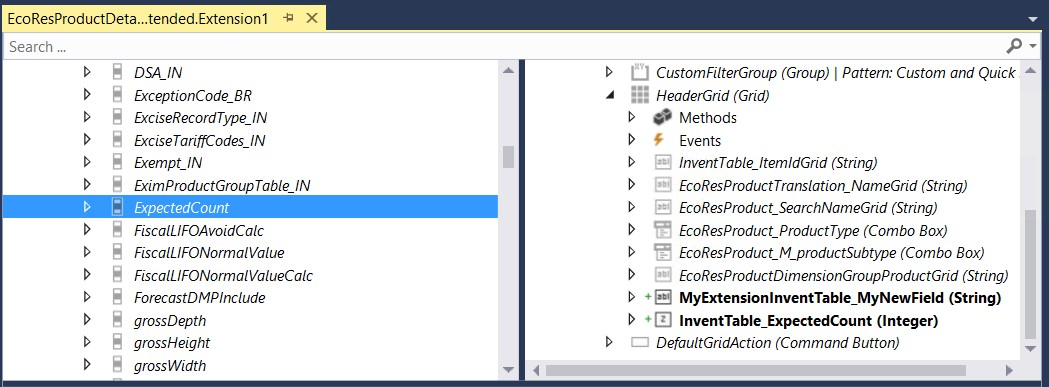Click the HeaderGrid grid icon
The image size is (1049, 387).
pos(640,95)
